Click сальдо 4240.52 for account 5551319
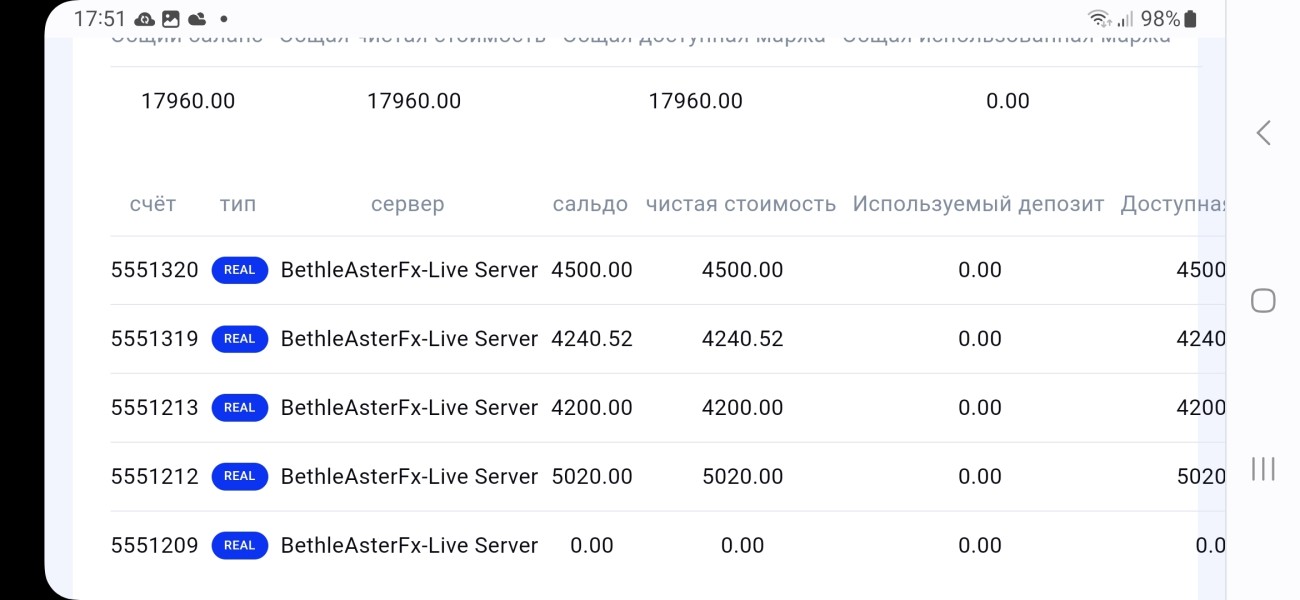1300x600 pixels. coord(592,339)
